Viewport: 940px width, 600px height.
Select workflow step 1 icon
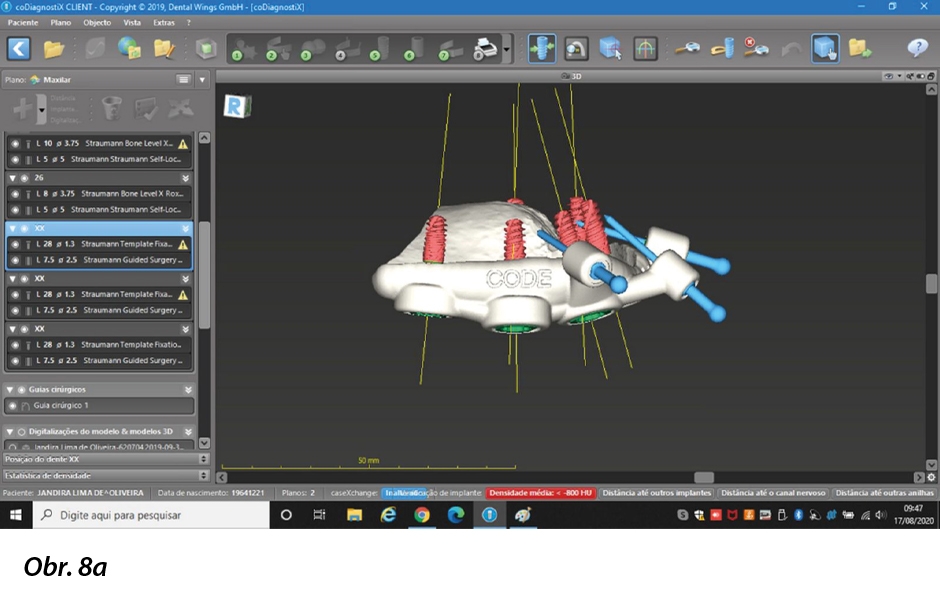click(x=243, y=49)
